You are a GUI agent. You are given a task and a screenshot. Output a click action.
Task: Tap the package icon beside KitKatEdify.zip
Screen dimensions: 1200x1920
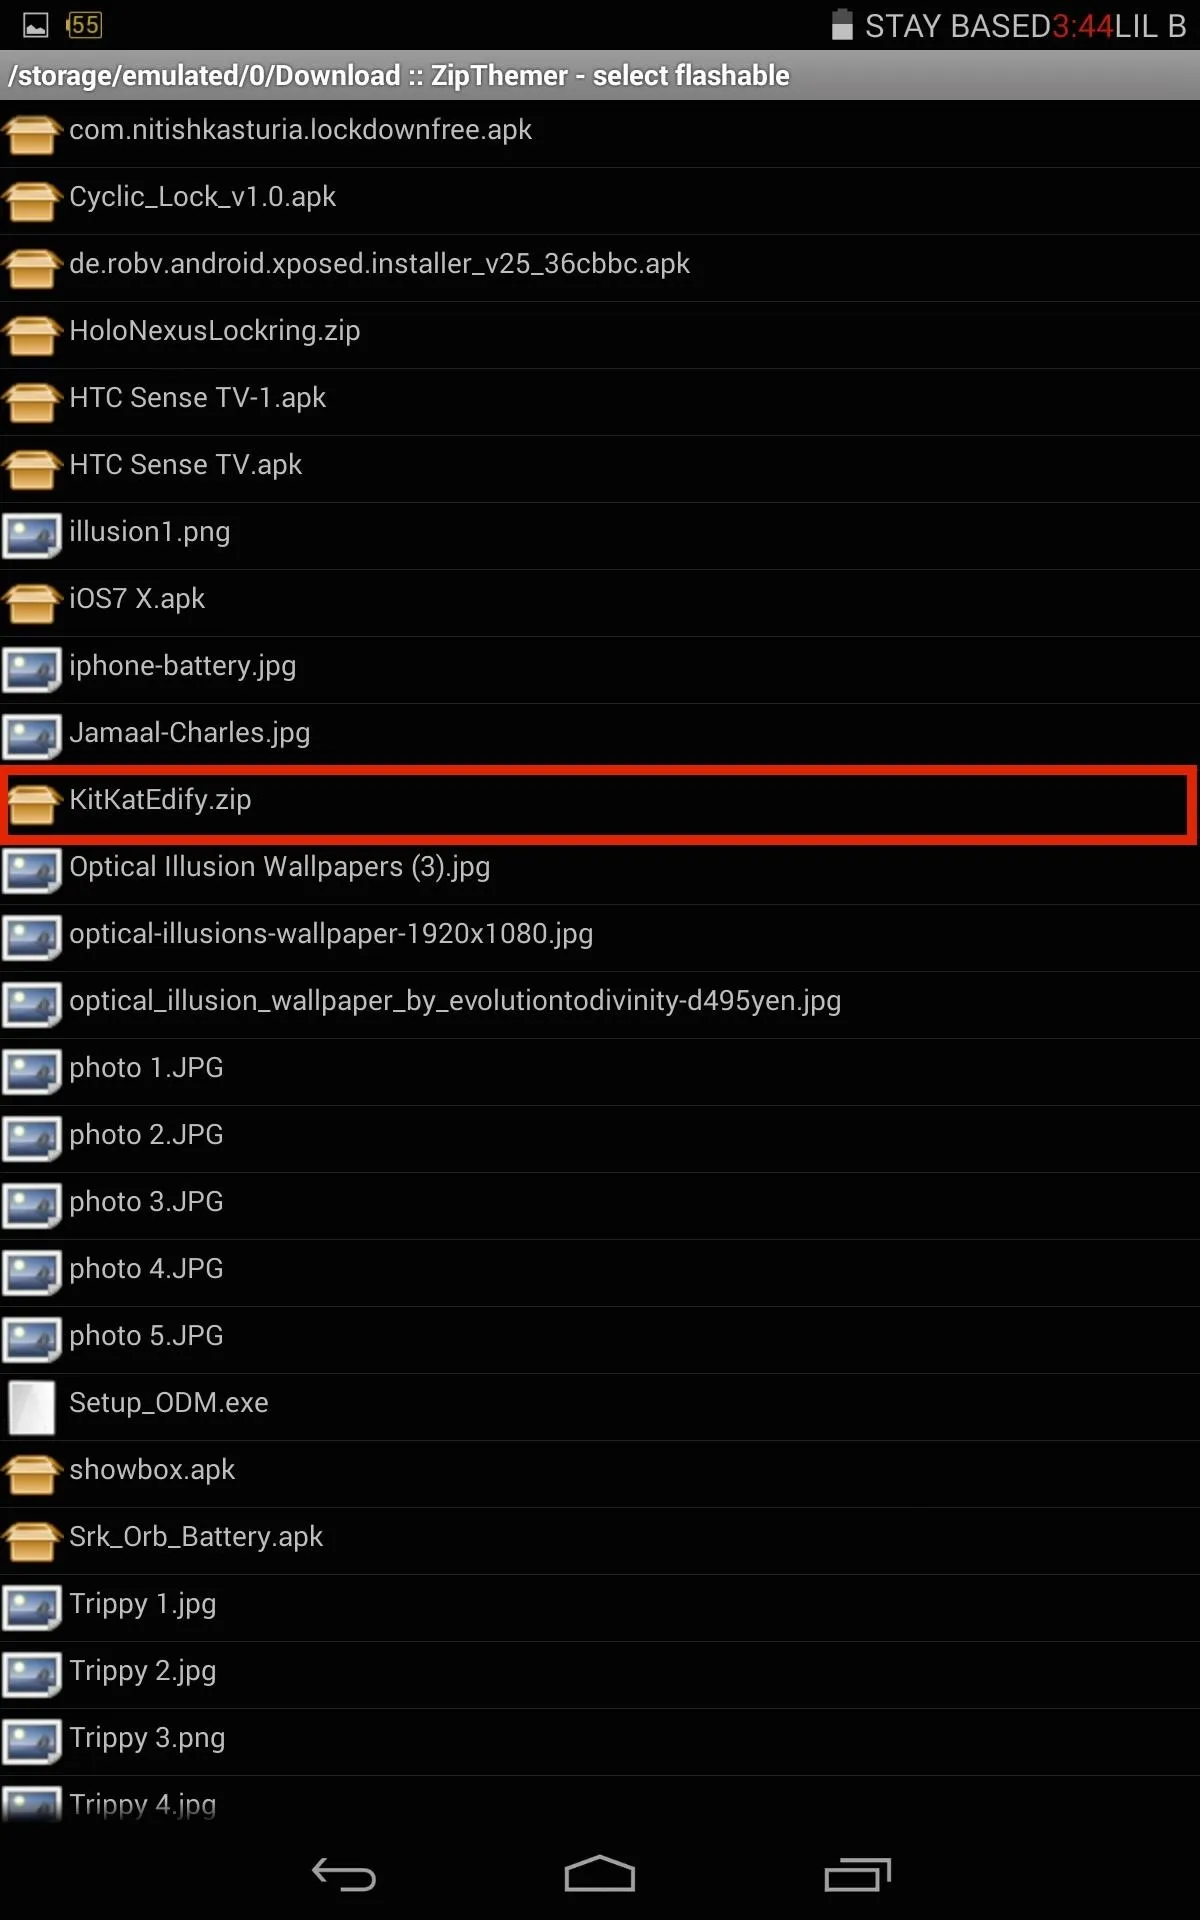pos(32,801)
